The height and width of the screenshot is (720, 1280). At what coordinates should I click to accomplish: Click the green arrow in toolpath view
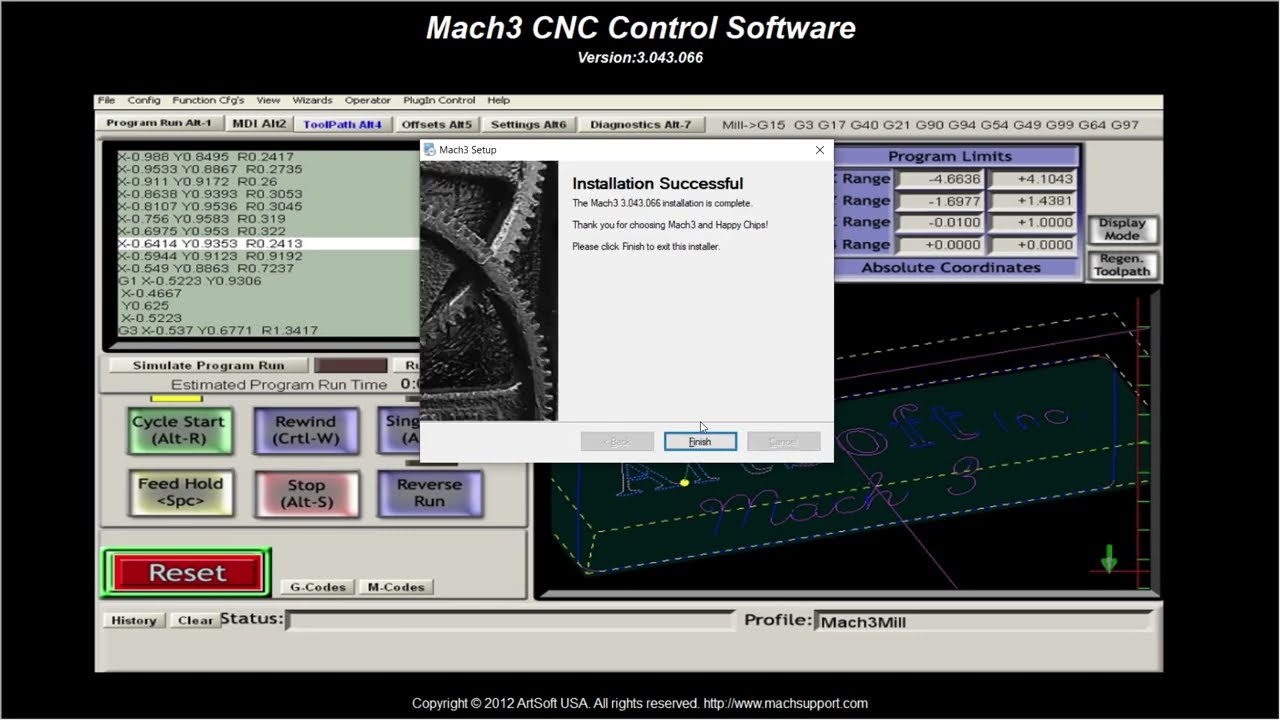(1108, 558)
